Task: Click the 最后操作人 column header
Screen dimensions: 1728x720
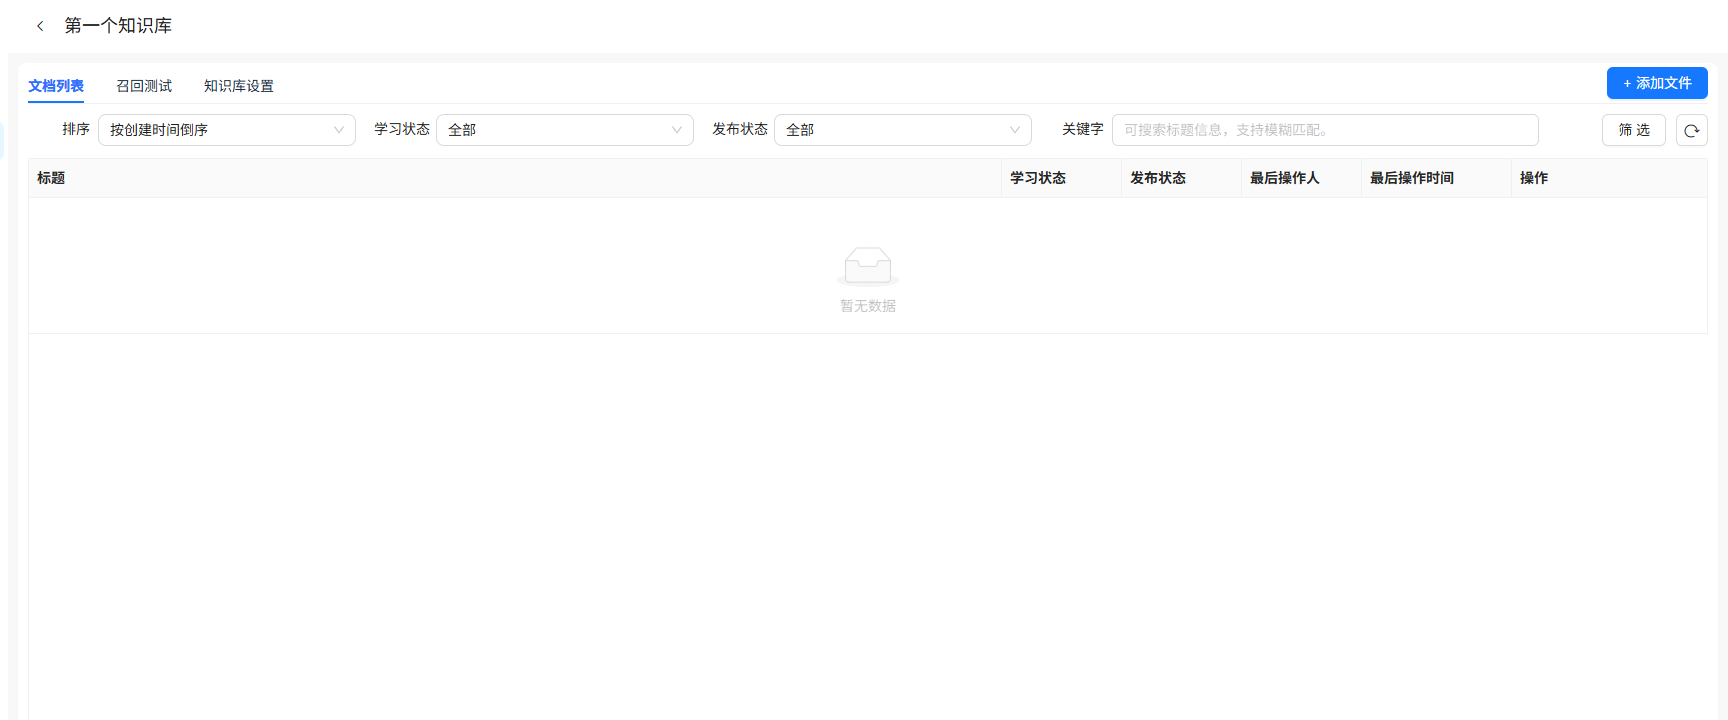Action: pyautogui.click(x=1284, y=178)
